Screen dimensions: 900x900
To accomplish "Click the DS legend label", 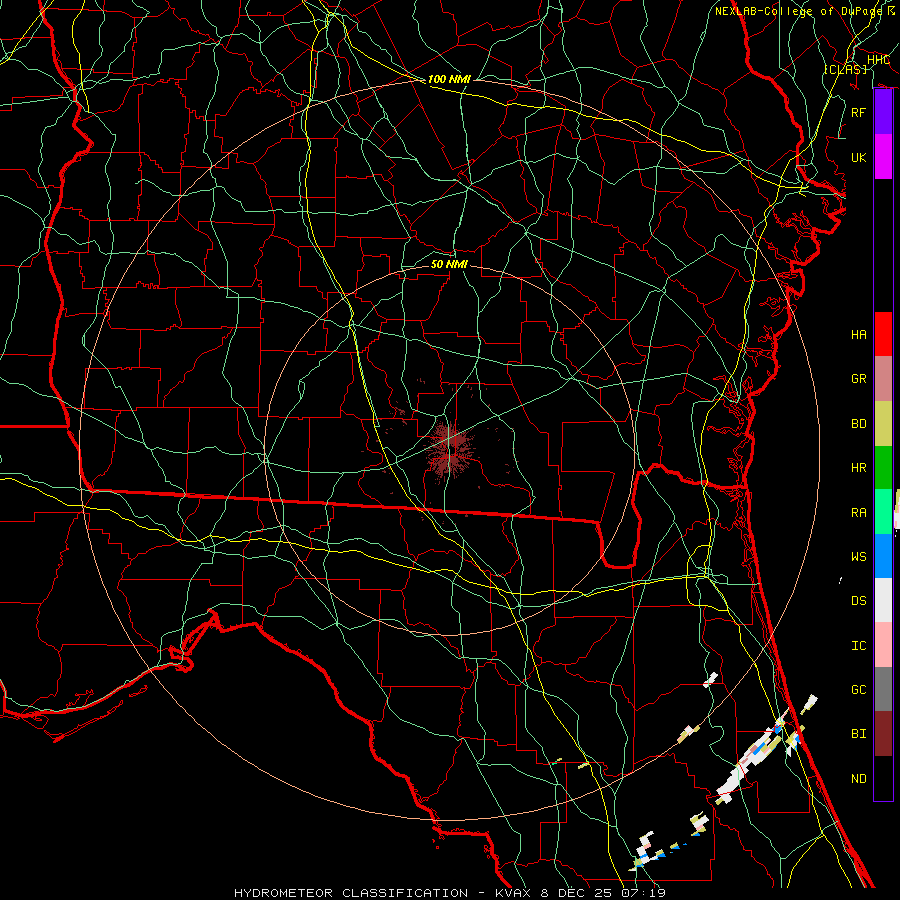I will coord(858,601).
